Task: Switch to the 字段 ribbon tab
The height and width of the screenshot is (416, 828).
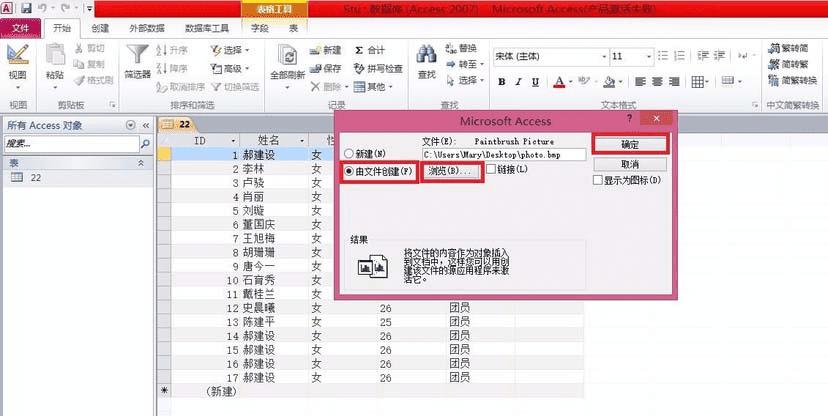Action: (x=259, y=29)
